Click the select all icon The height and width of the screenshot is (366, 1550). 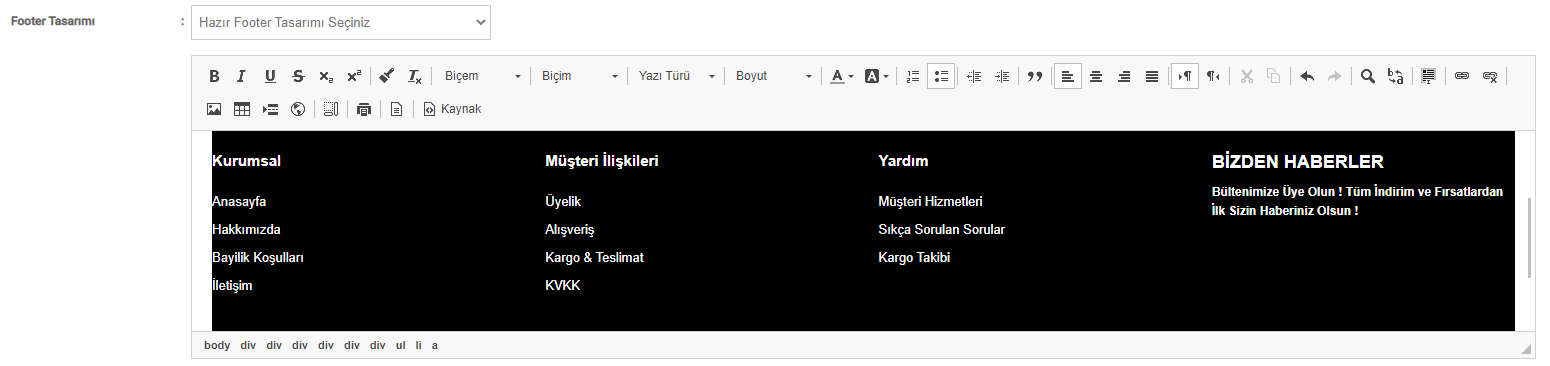pos(1429,76)
